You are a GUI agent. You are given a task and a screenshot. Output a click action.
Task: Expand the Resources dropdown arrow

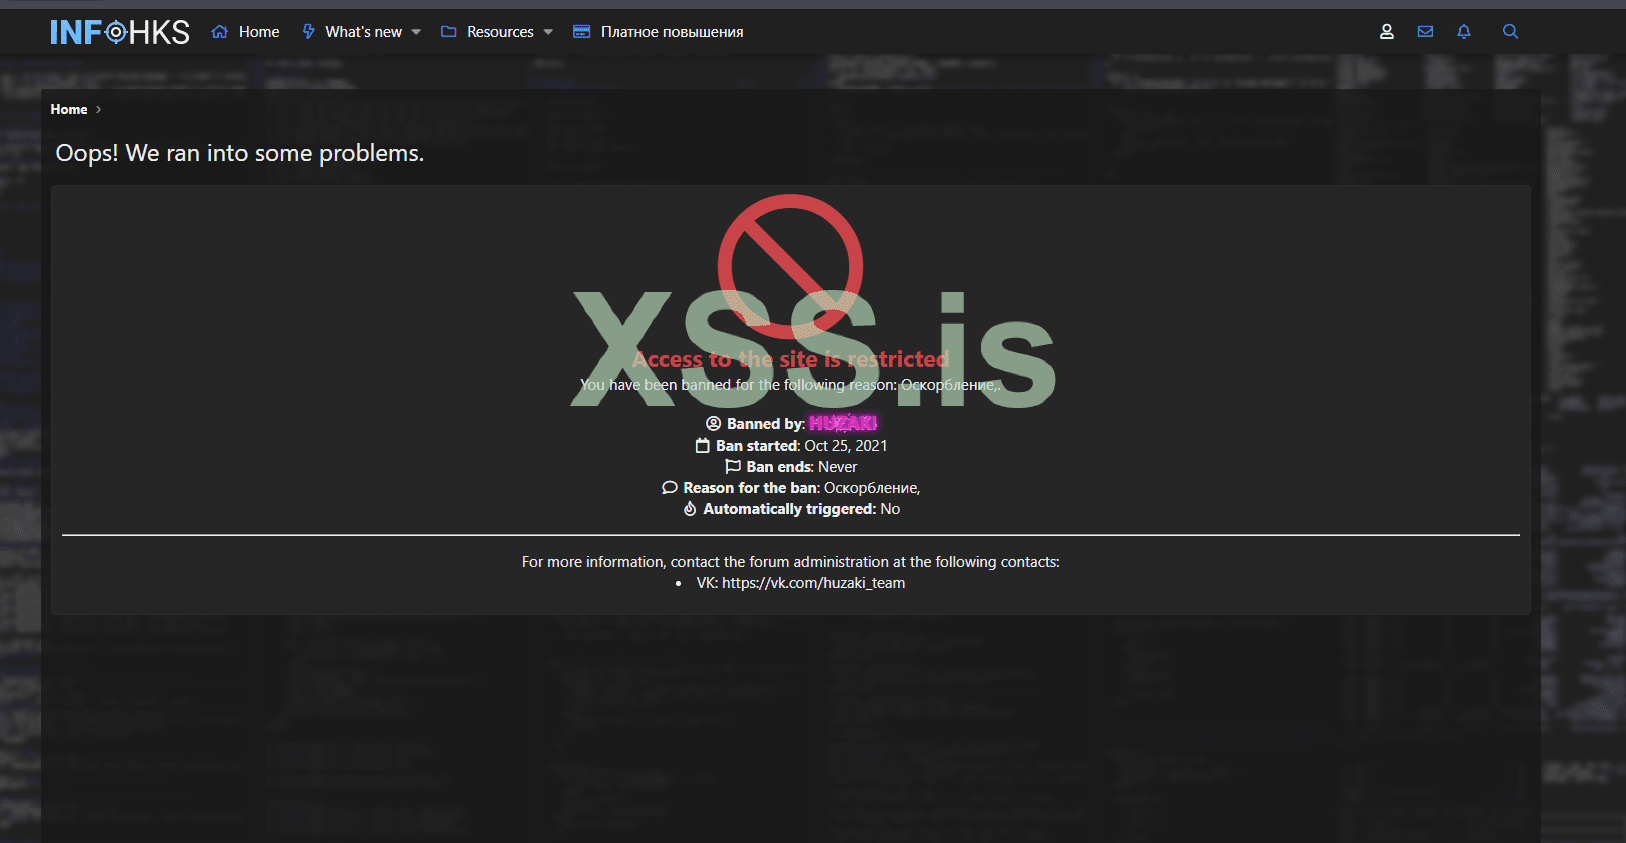pyautogui.click(x=548, y=32)
